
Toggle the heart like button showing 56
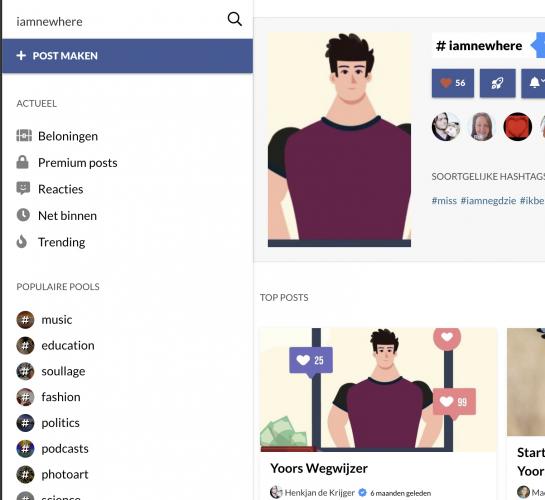coord(453,83)
